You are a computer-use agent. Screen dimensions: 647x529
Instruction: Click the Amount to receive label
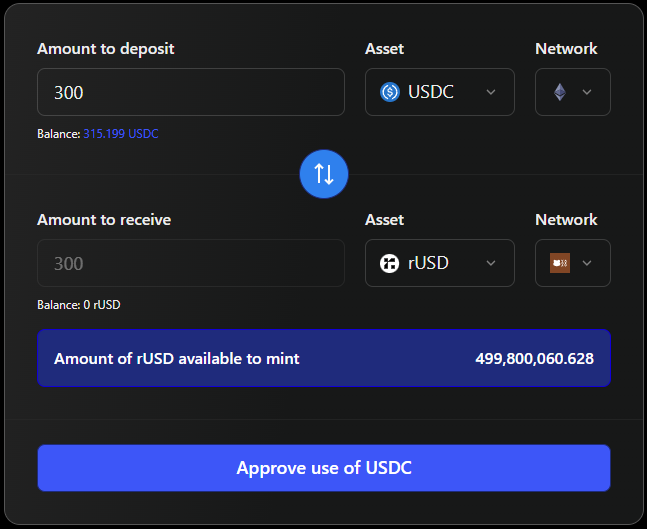pos(104,220)
